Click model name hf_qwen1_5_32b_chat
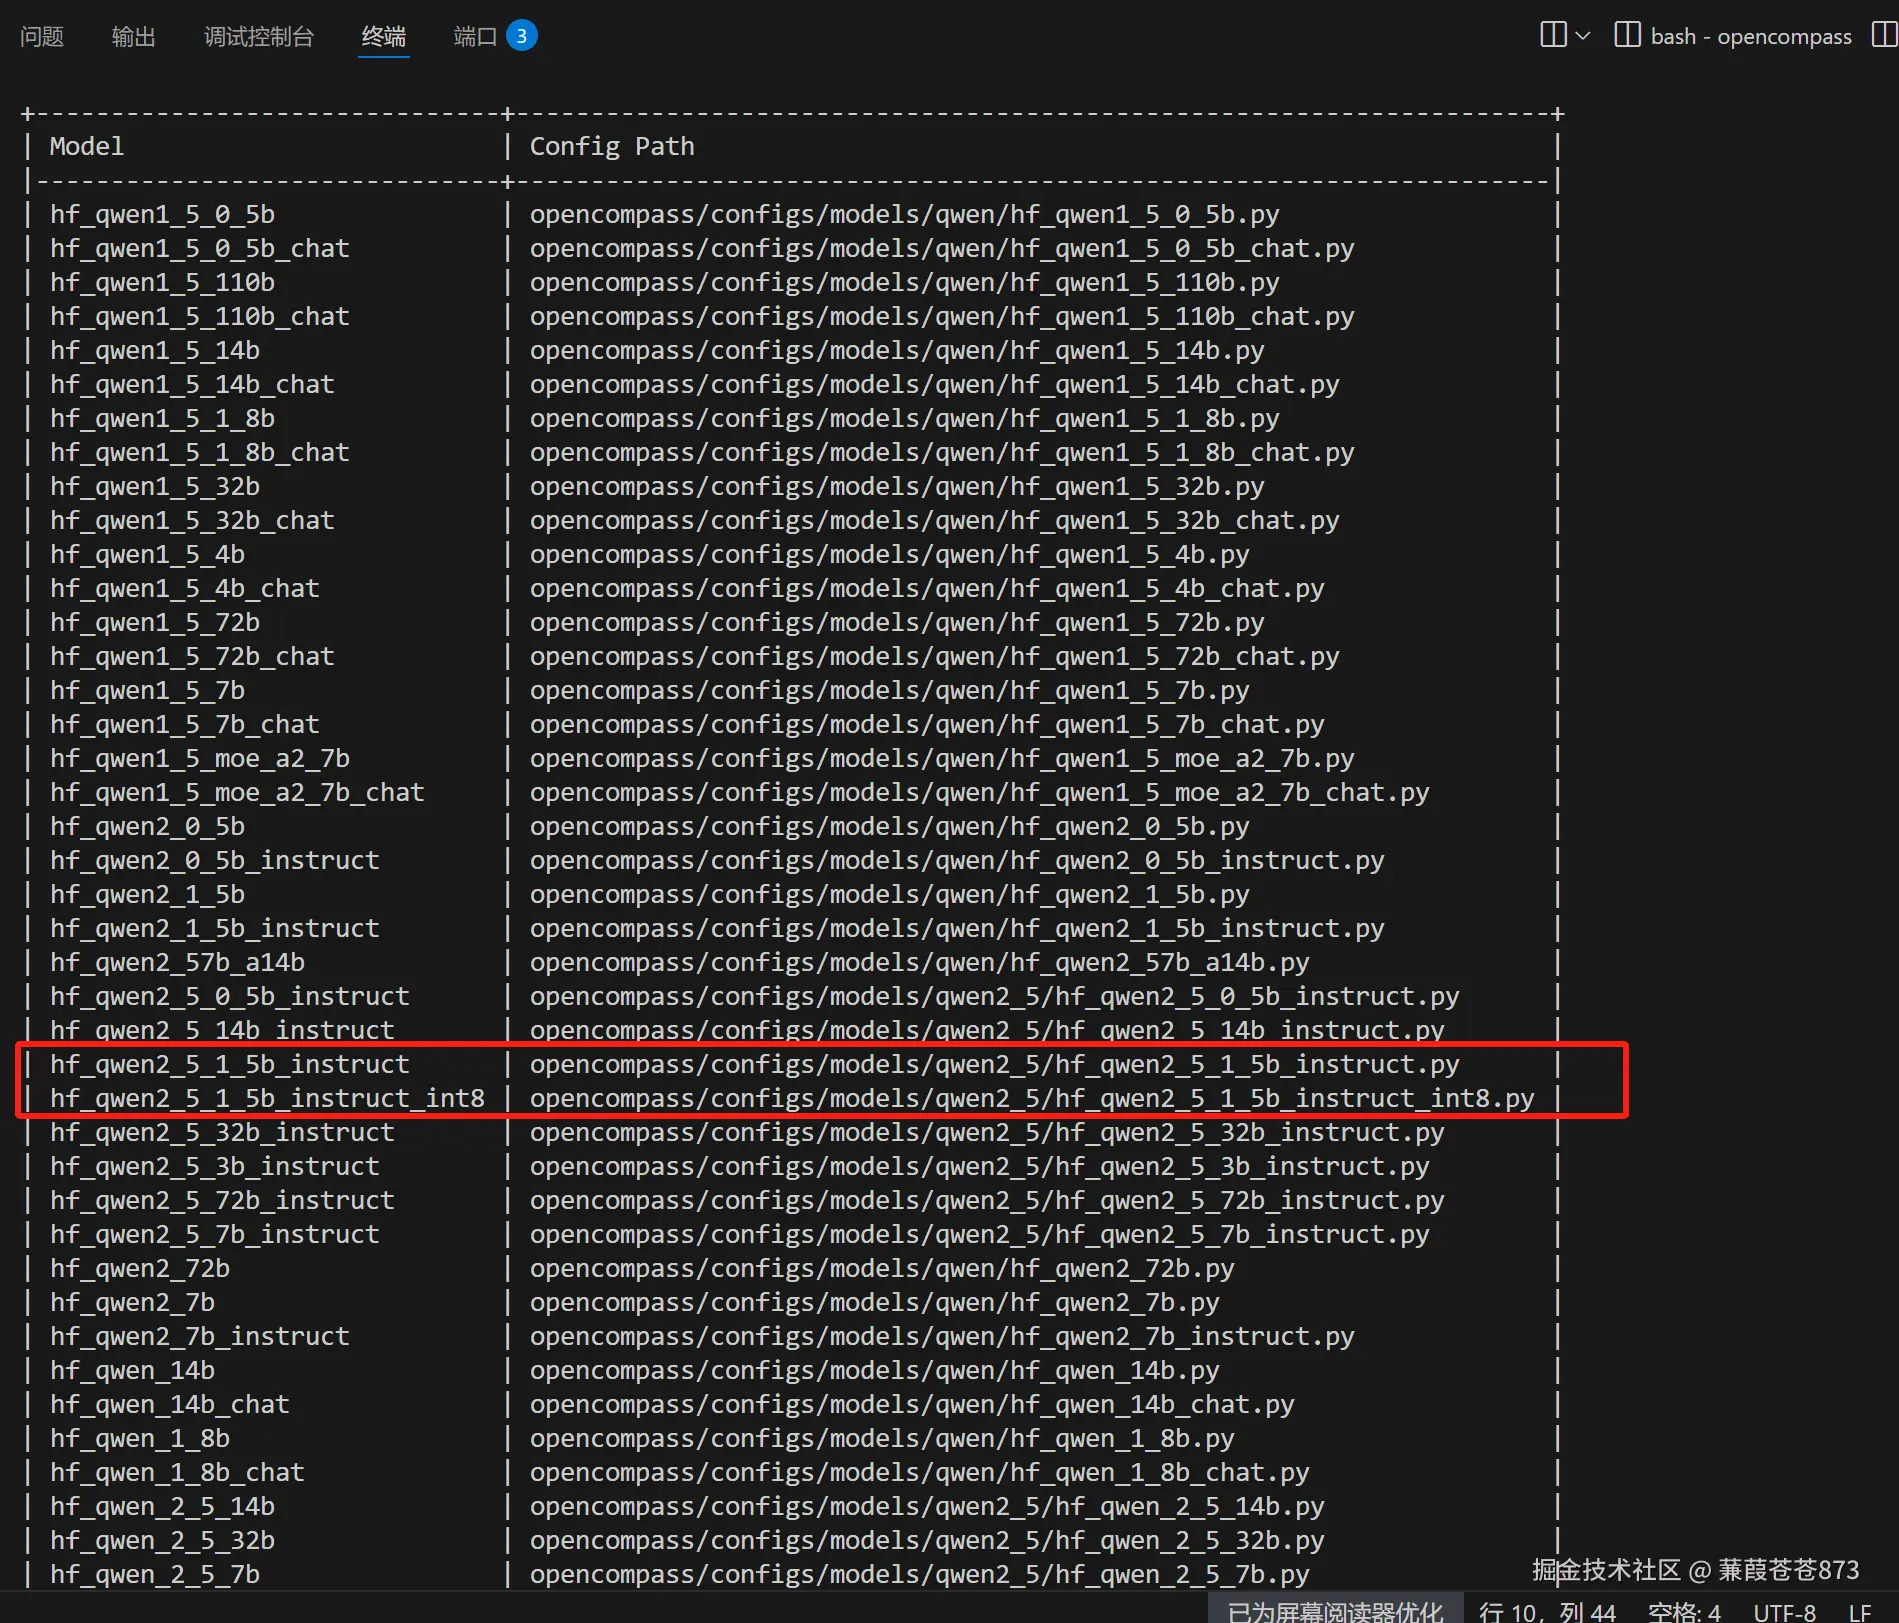Screen dimensions: 1899x1623 192,520
